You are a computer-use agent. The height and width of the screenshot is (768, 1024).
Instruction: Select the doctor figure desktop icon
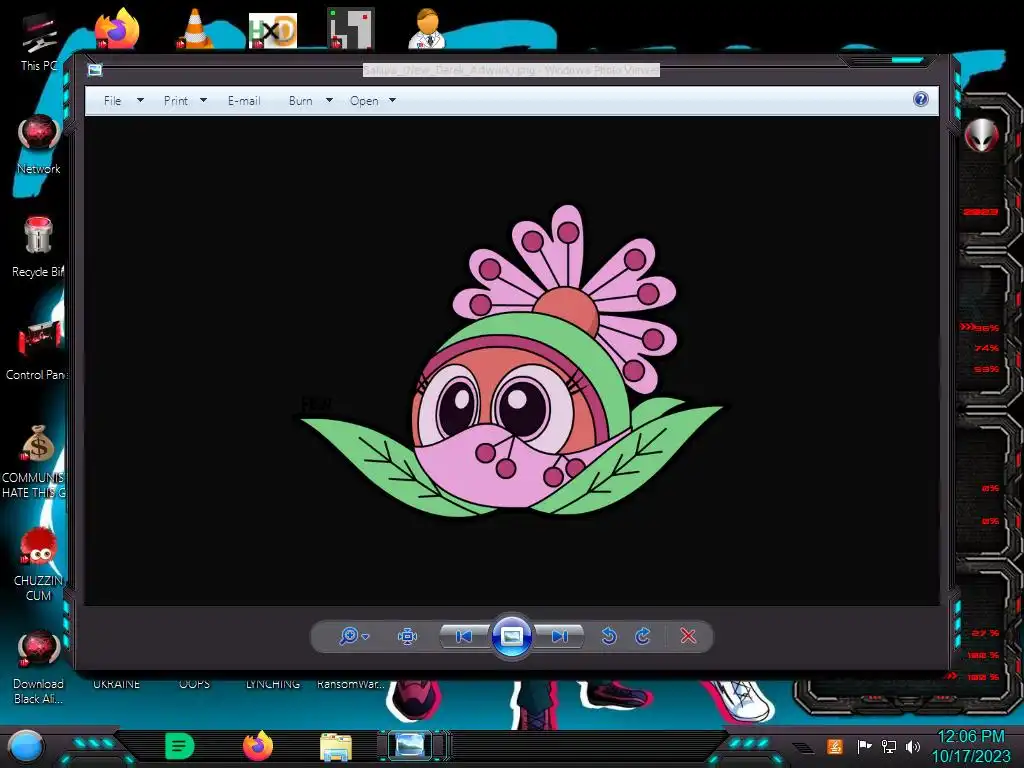click(x=427, y=29)
